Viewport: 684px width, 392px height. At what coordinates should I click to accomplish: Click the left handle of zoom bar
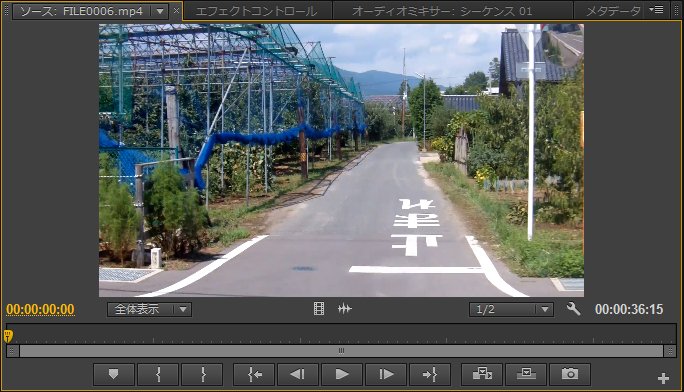click(x=13, y=351)
